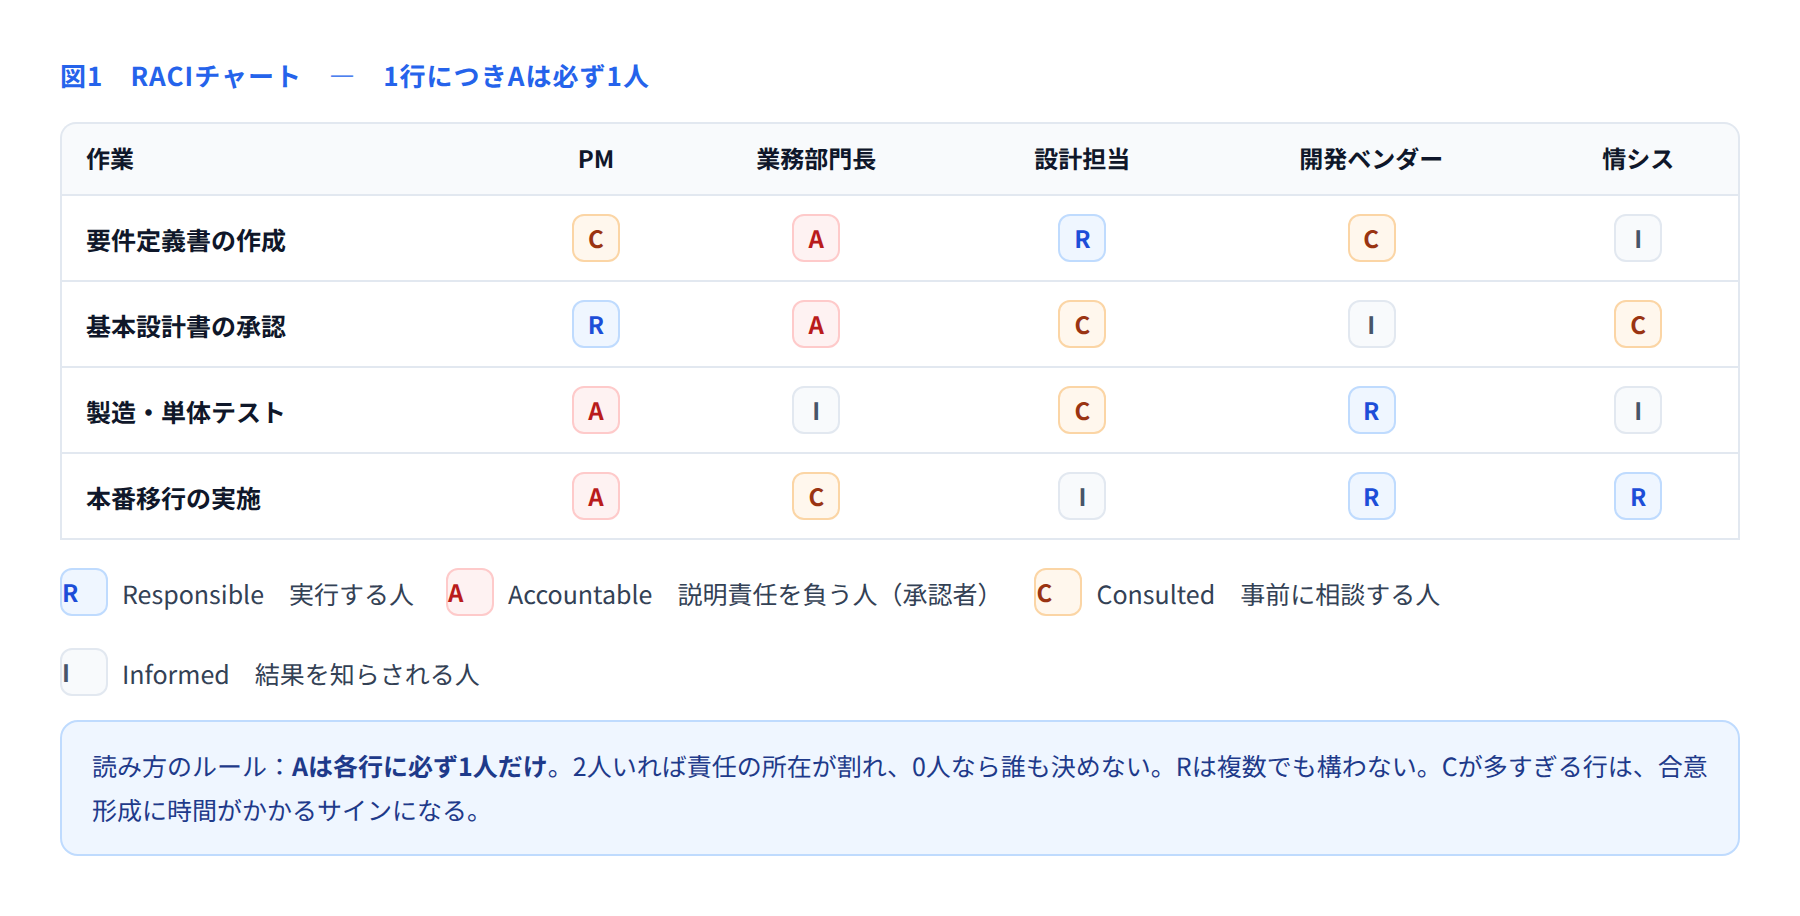
Task: Click the 設計担当 column header
Action: click(1082, 160)
